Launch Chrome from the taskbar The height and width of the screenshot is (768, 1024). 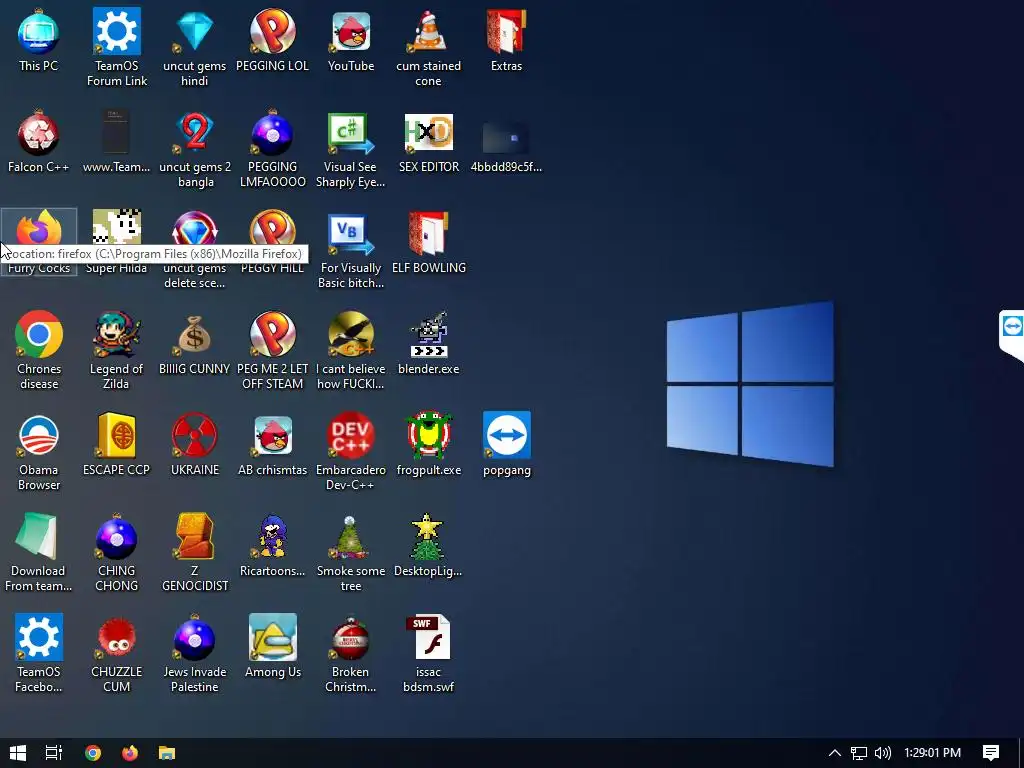[x=93, y=753]
